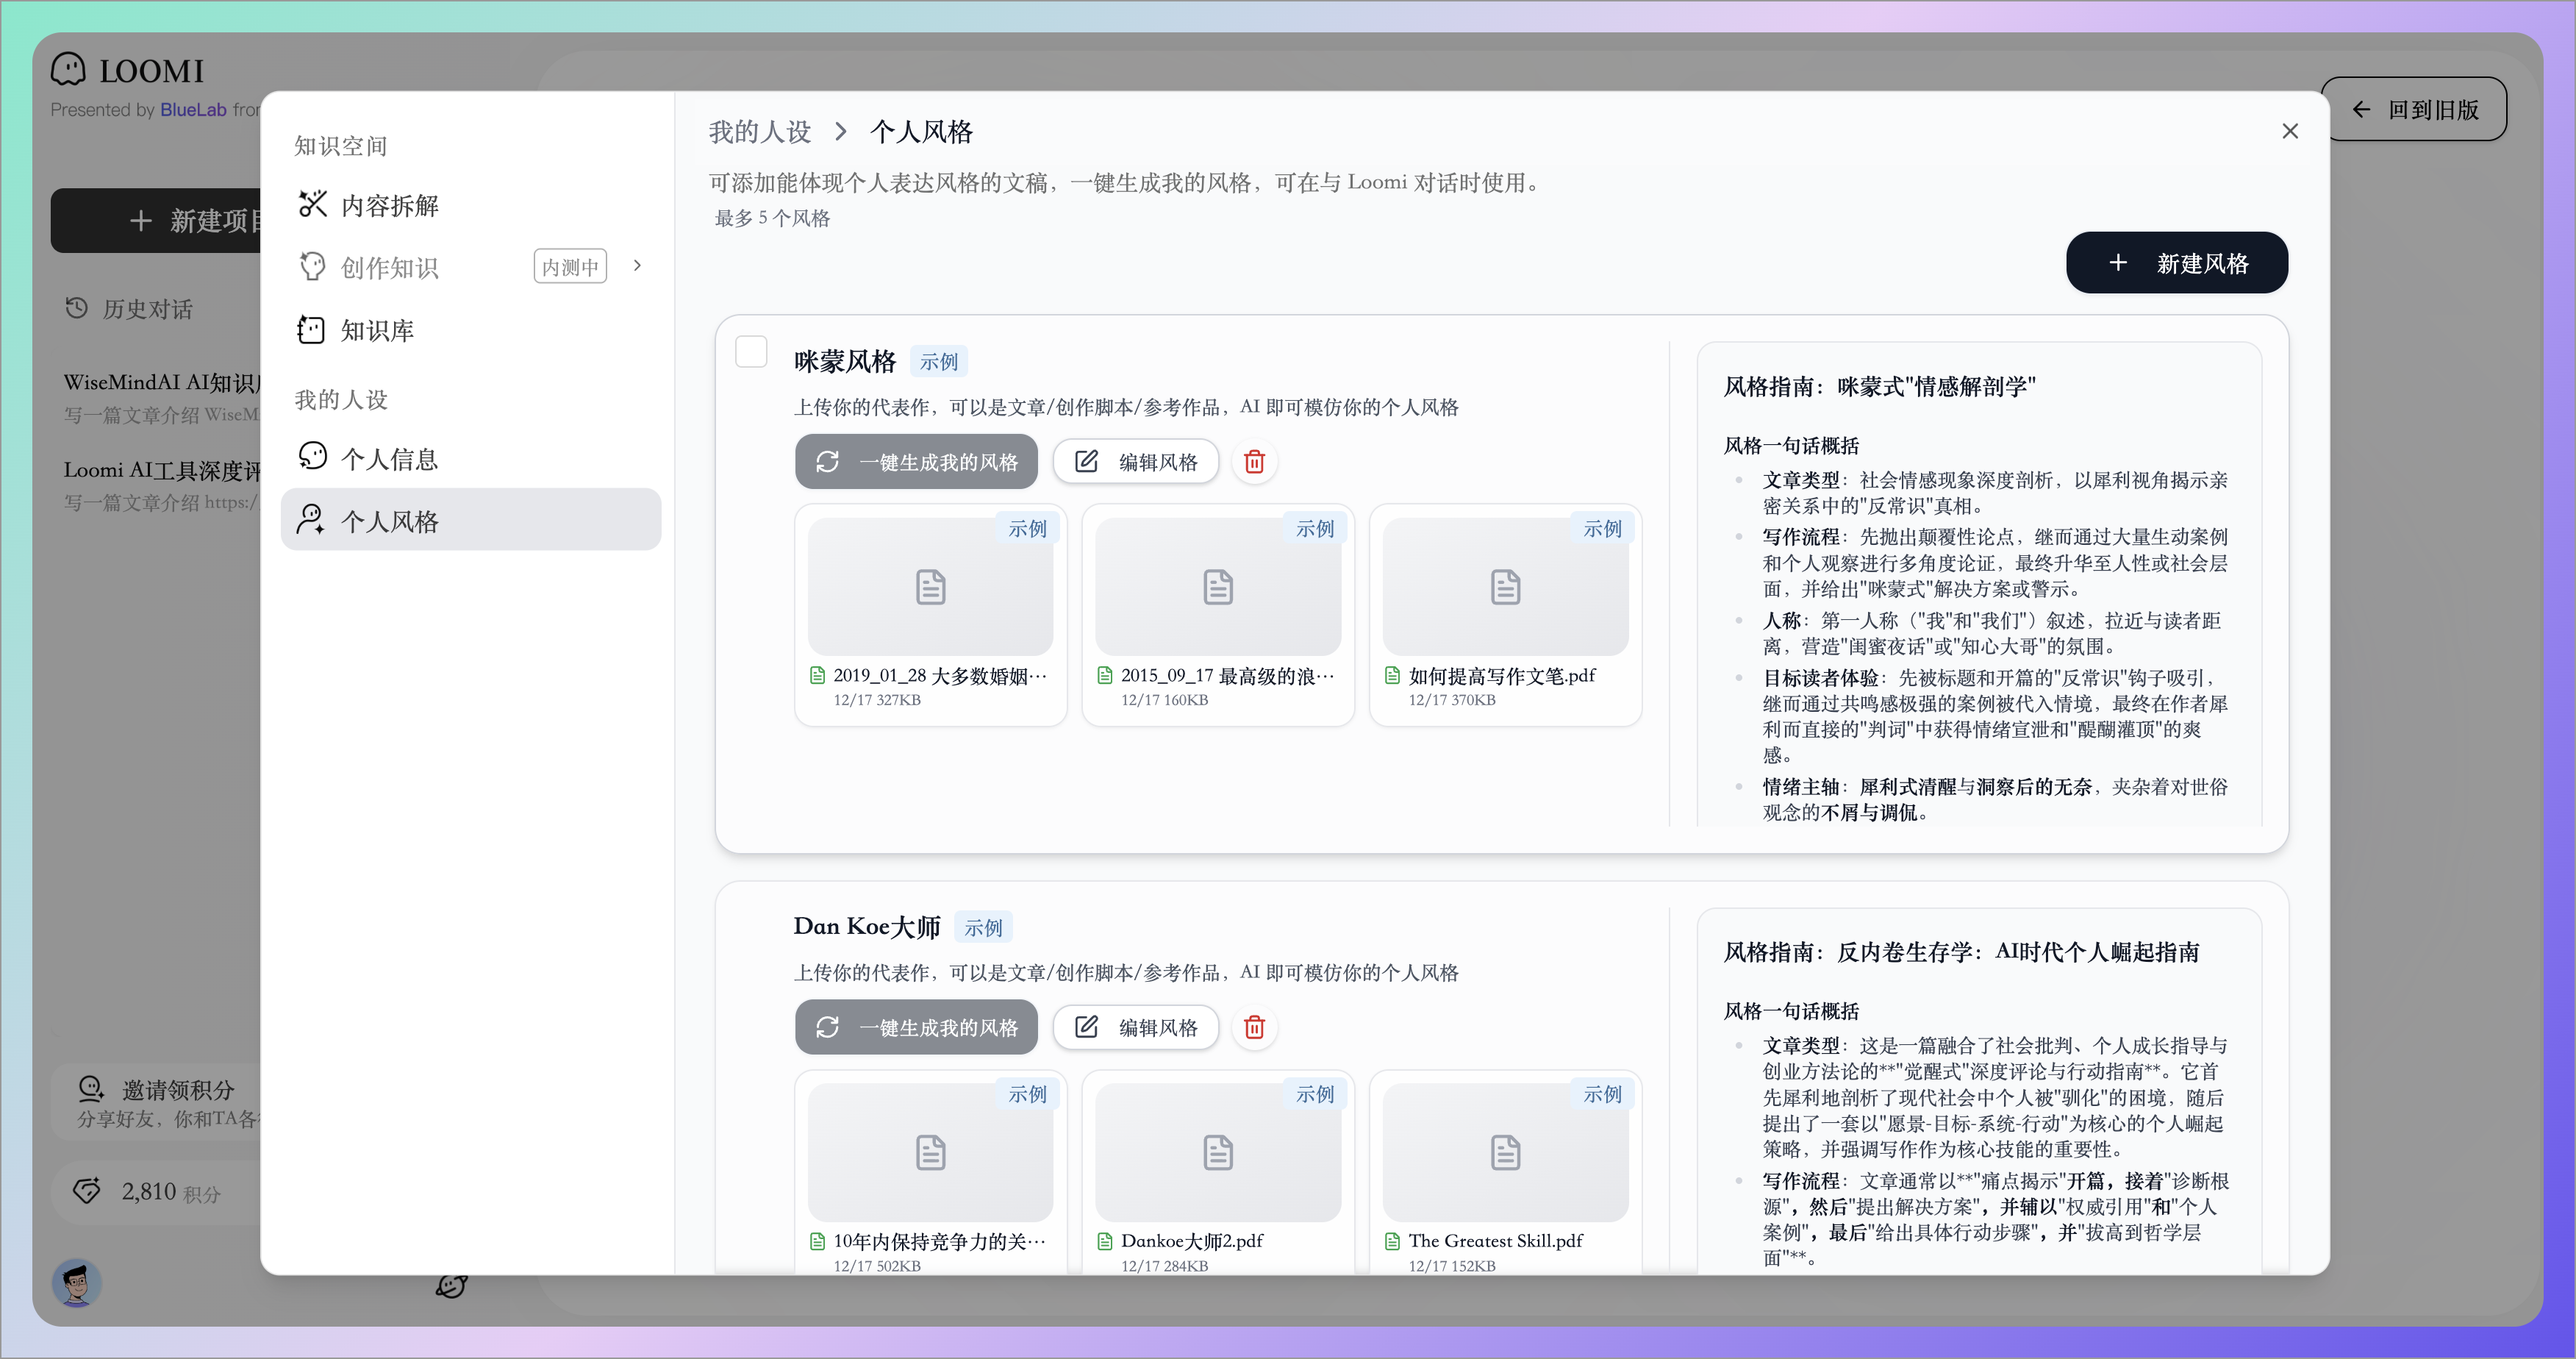Click 编辑风格 for 咪蒙风格
This screenshot has width=2576, height=1359.
coord(1136,462)
